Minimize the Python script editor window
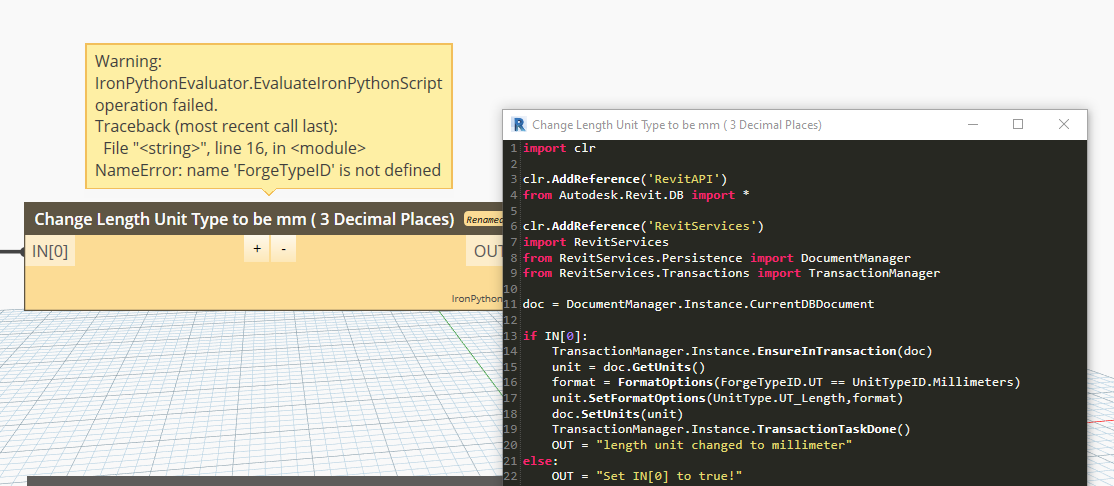This screenshot has width=1114, height=486. pos(972,124)
